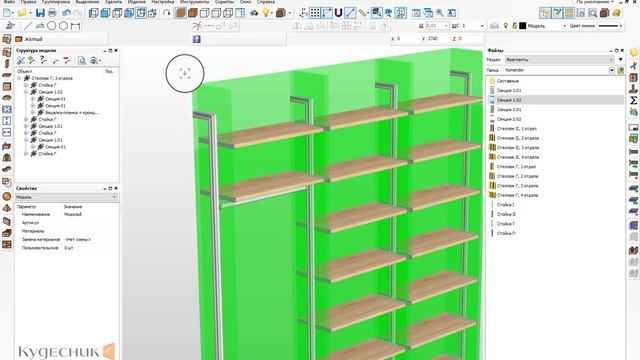Select Стеллаж II, 4 отдела fragment
Screen dimensions: 640x360
[518, 157]
